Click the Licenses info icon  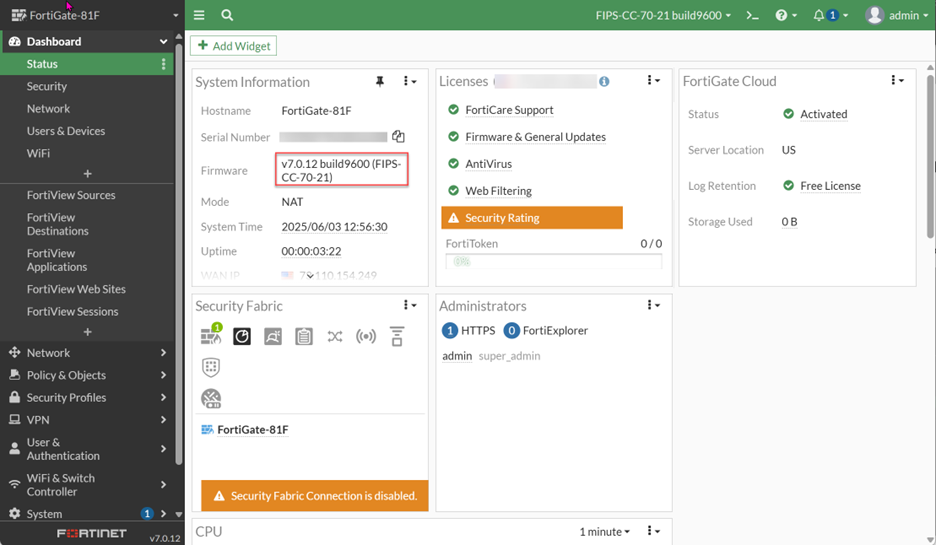click(604, 82)
